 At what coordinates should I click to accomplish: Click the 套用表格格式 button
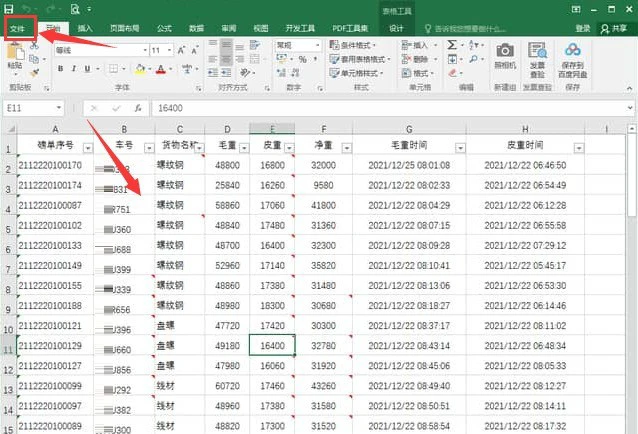tap(361, 59)
